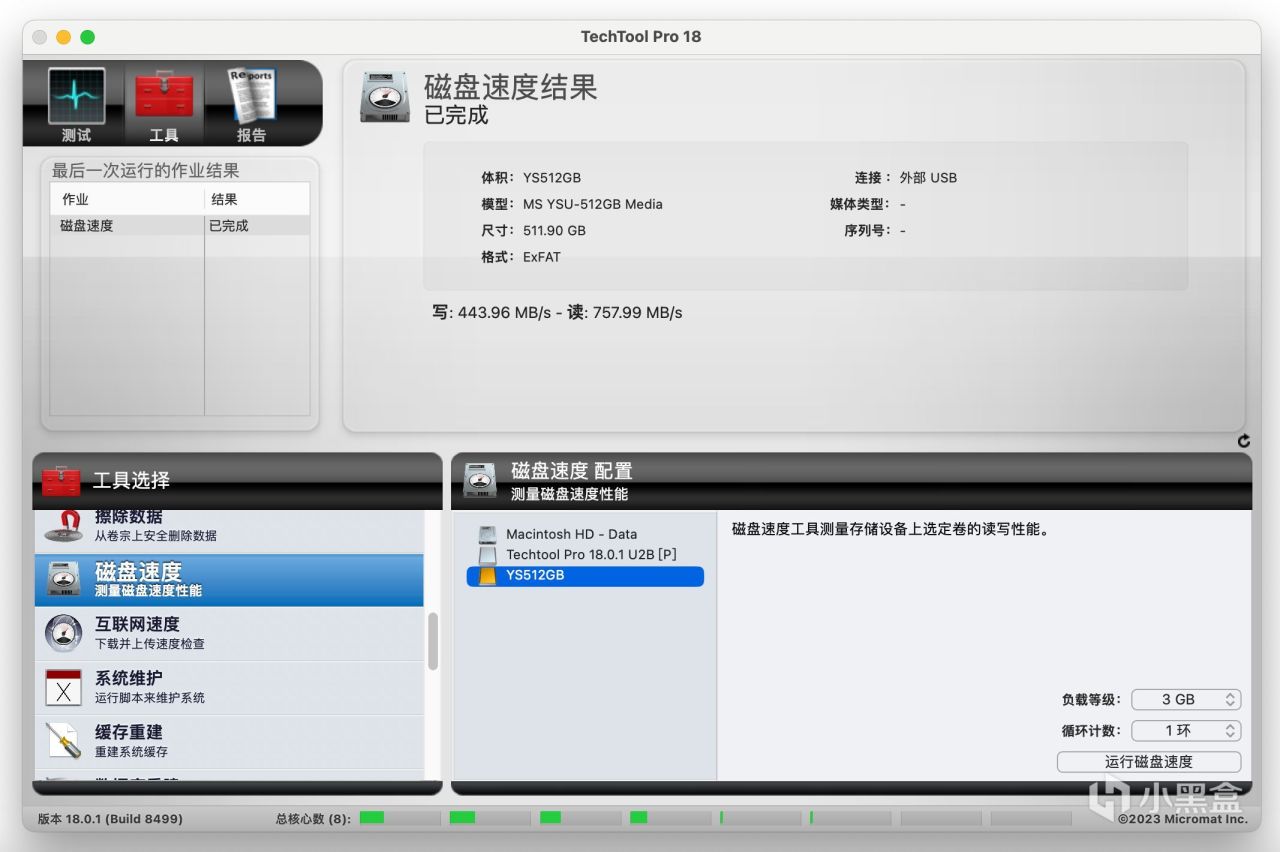Switch to the 工具 (Tools) tab
1280x852 pixels.
pos(164,105)
